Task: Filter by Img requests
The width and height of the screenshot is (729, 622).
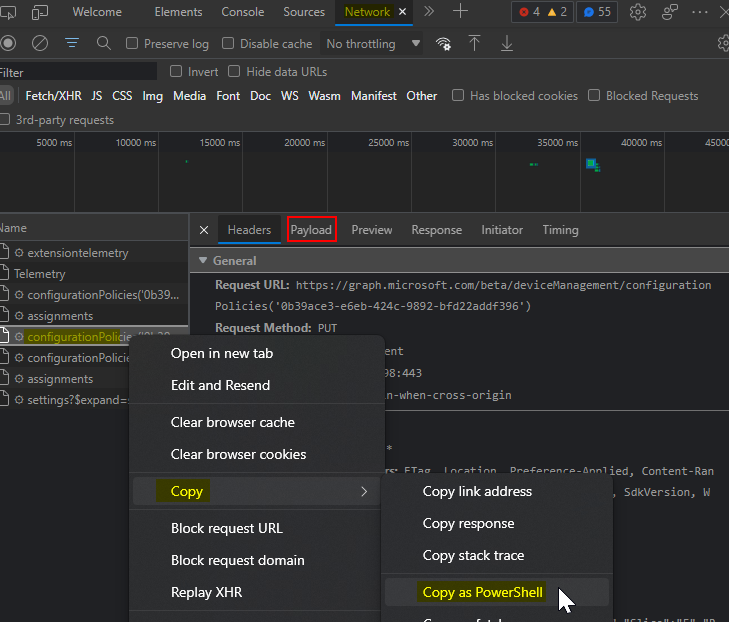Action: [152, 96]
